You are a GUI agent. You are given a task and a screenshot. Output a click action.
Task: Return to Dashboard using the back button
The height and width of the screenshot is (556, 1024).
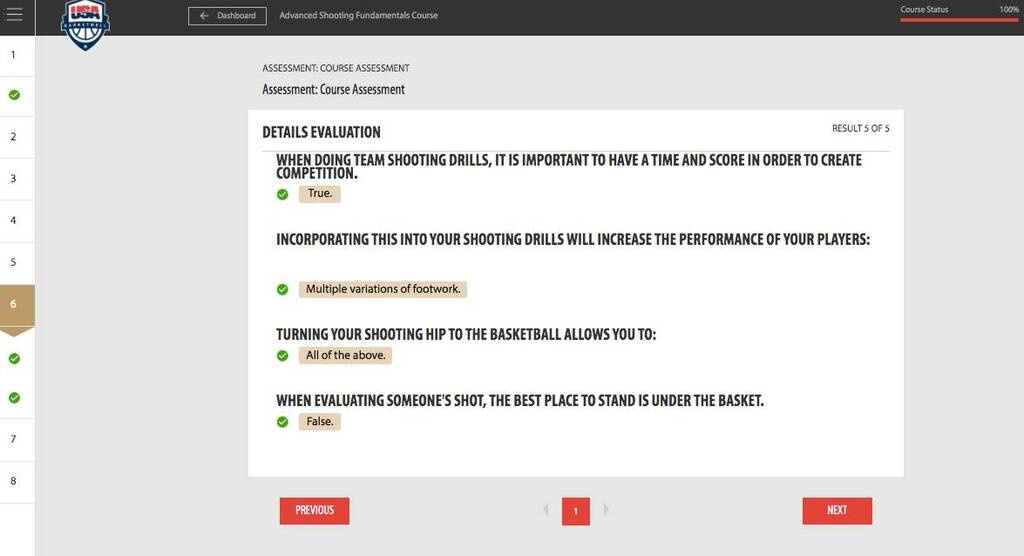click(228, 16)
